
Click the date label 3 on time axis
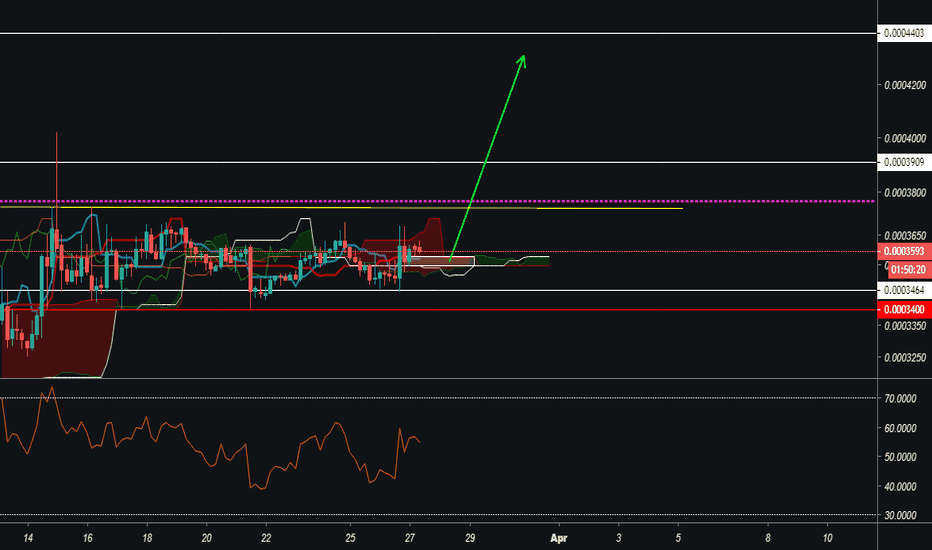(618, 538)
